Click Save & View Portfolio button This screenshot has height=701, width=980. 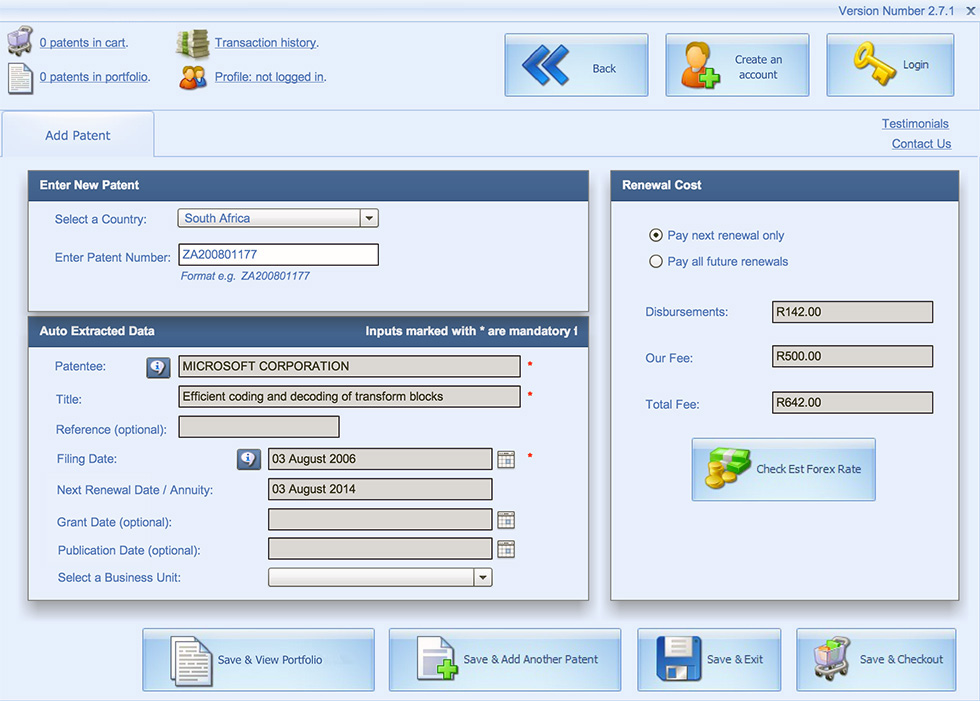point(259,660)
